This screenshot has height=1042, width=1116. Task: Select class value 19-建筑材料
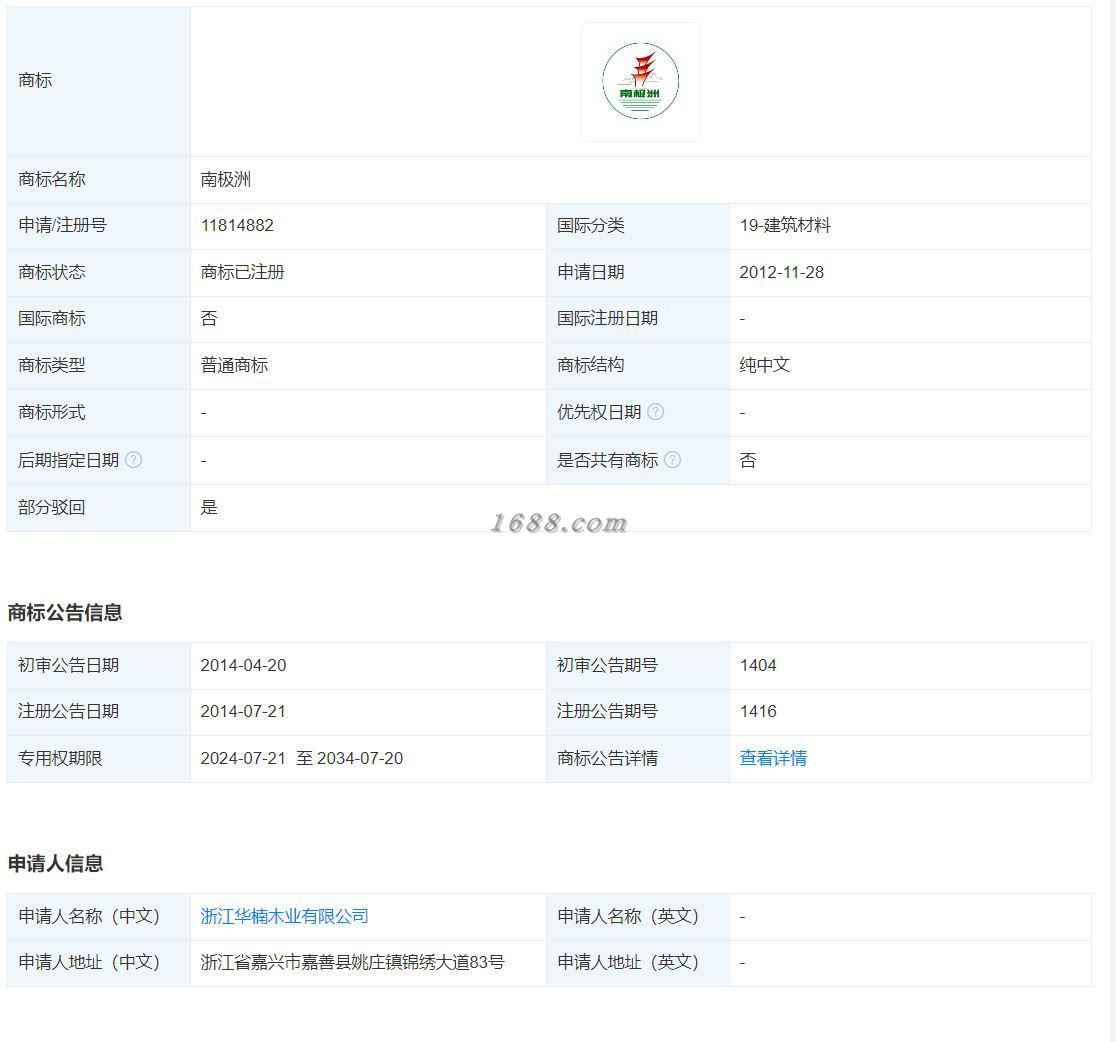pyautogui.click(x=785, y=226)
